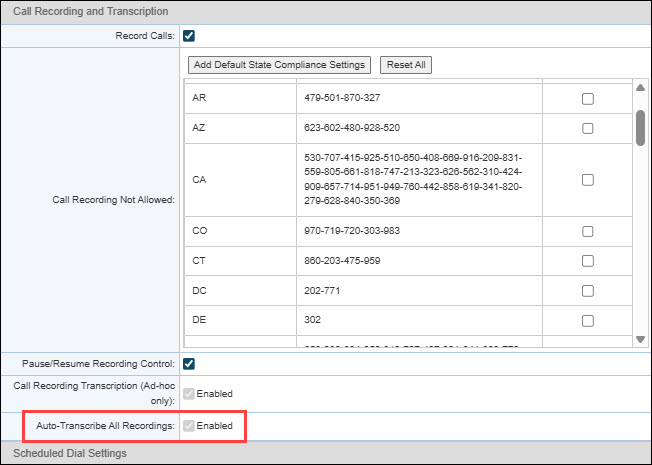The width and height of the screenshot is (652, 465).
Task: Select the CT state row checkbox
Action: click(588, 260)
